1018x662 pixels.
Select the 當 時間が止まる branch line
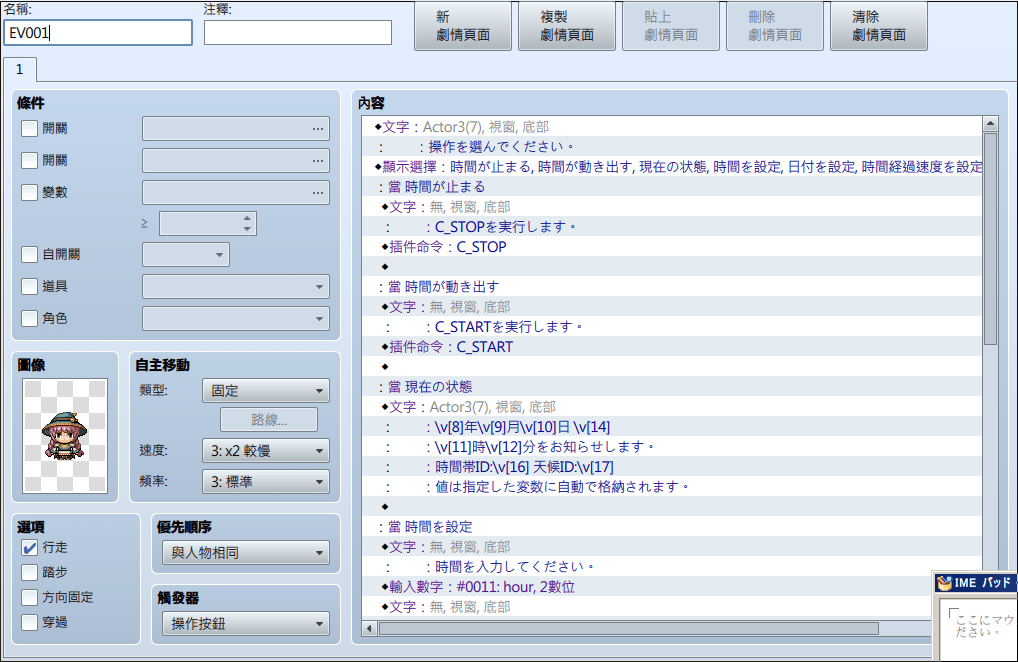click(673, 187)
